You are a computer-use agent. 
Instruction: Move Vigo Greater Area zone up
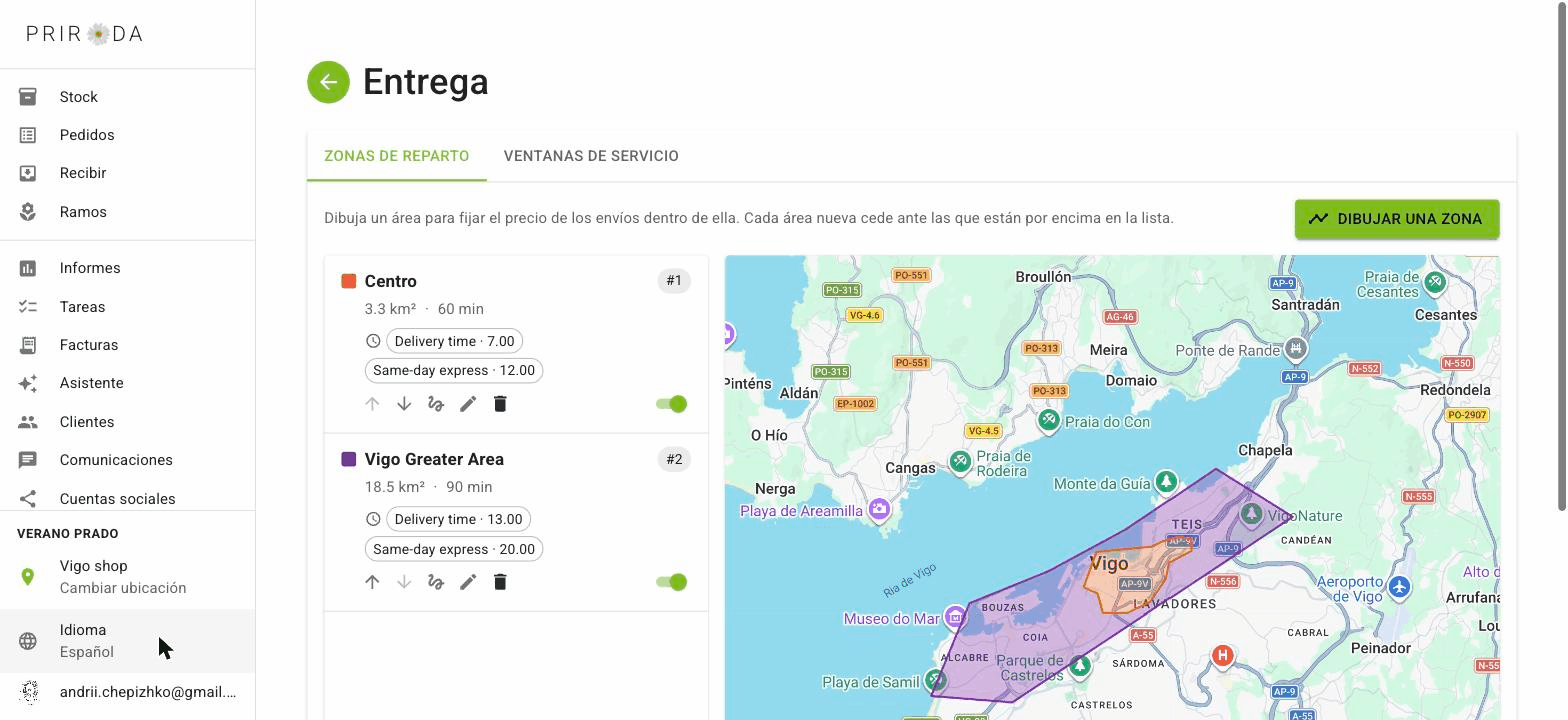(372, 582)
